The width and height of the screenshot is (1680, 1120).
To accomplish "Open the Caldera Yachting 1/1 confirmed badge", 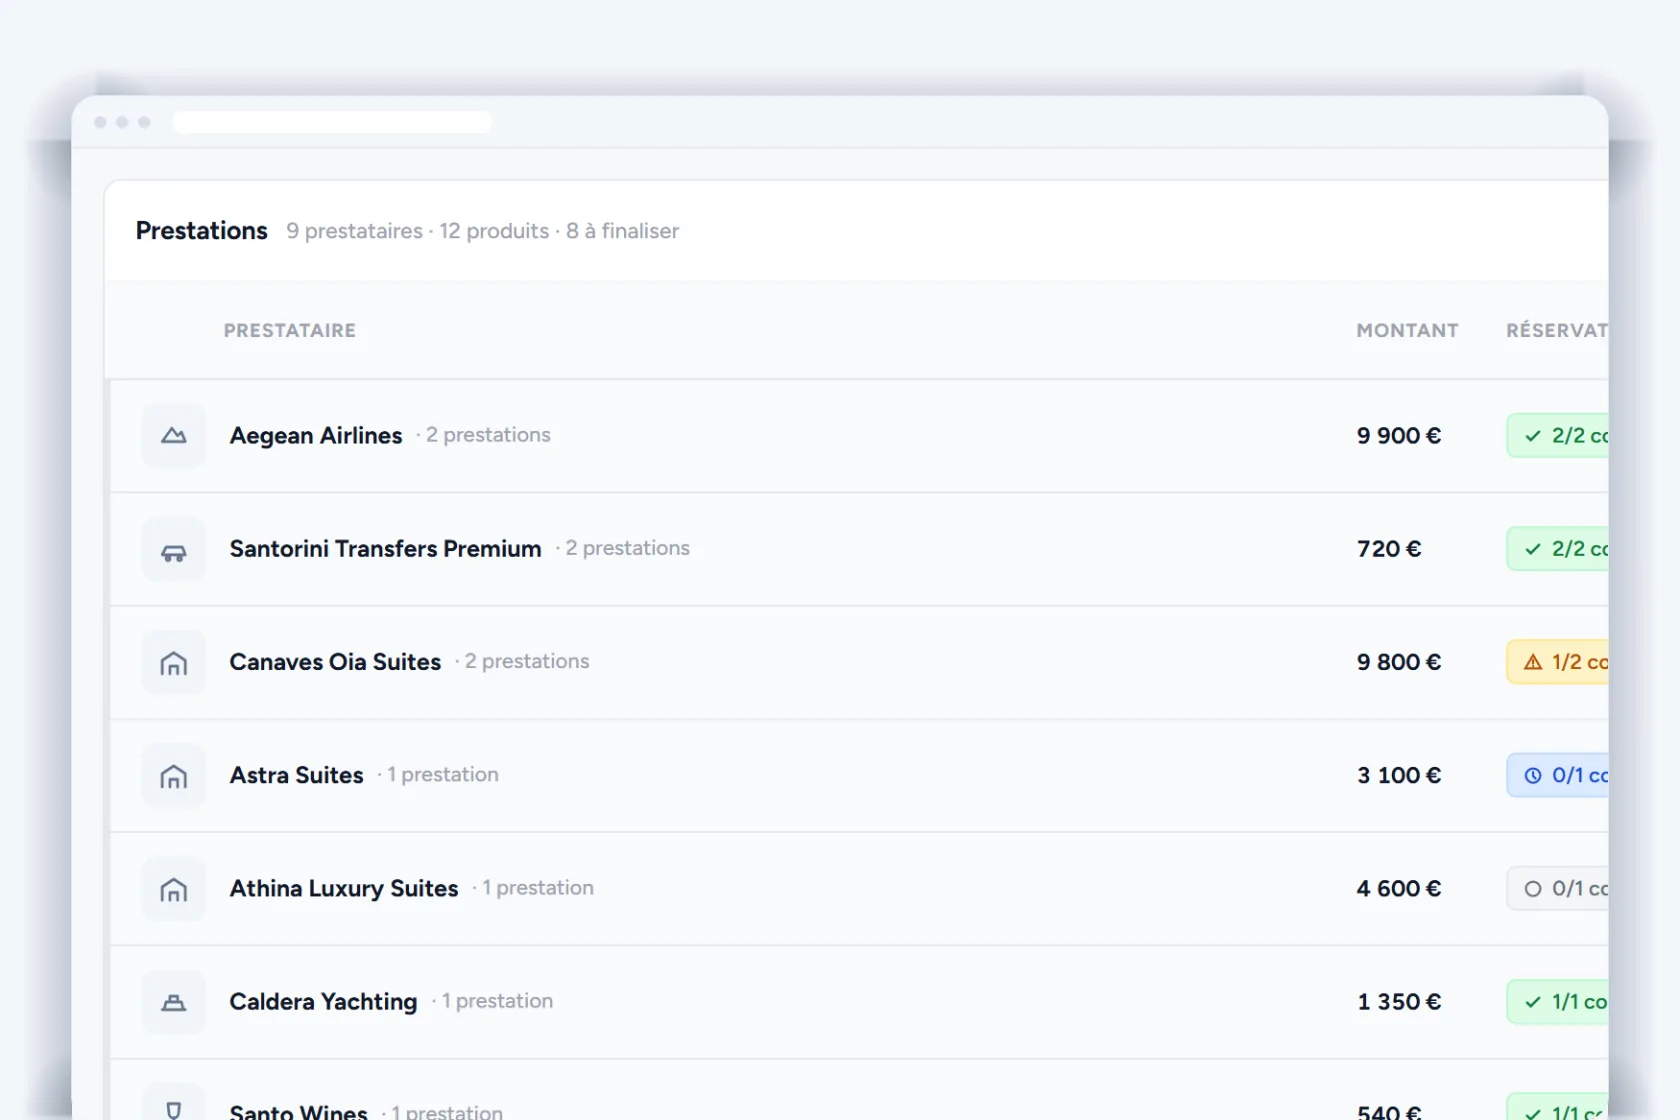I will coord(1558,1002).
